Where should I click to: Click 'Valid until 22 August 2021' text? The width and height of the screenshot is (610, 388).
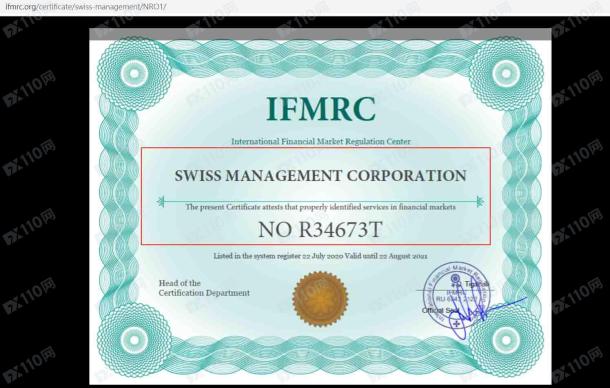tap(386, 256)
